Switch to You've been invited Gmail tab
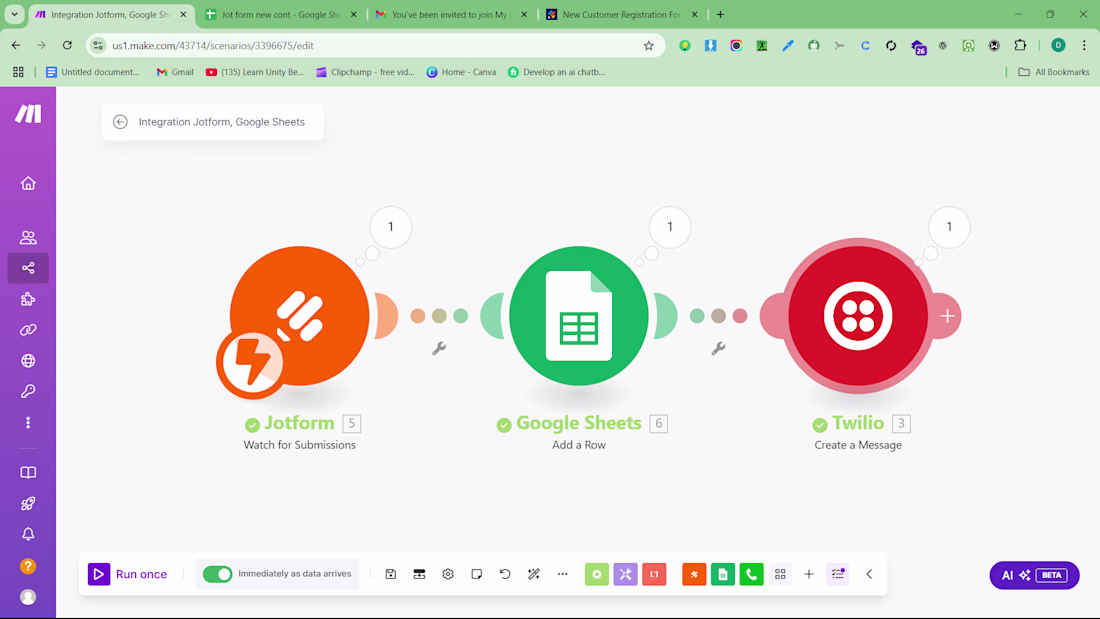1100x619 pixels. click(450, 14)
